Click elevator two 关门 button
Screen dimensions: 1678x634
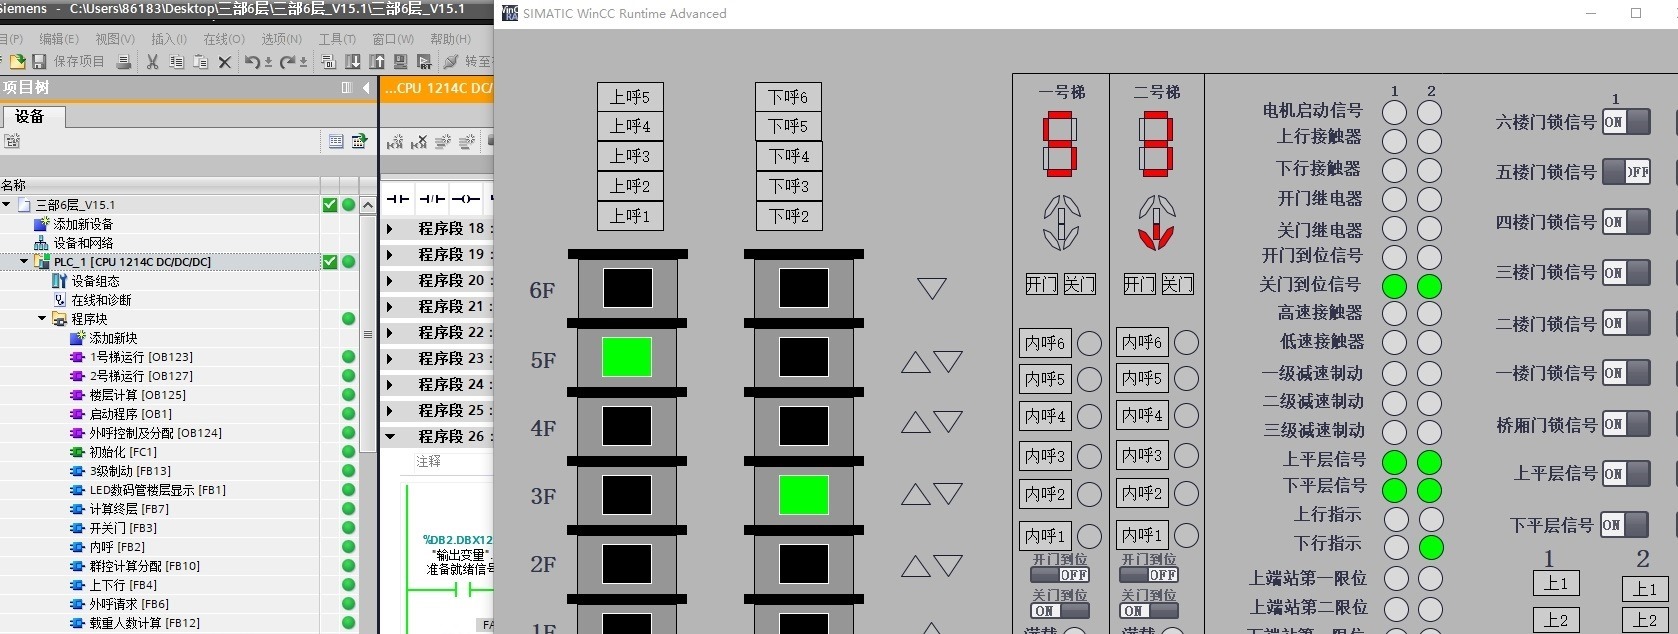pyautogui.click(x=1177, y=284)
